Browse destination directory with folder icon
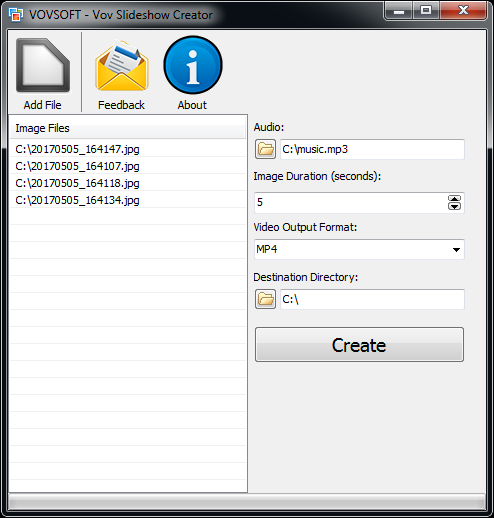Screen dimensions: 494x518 click(x=265, y=299)
